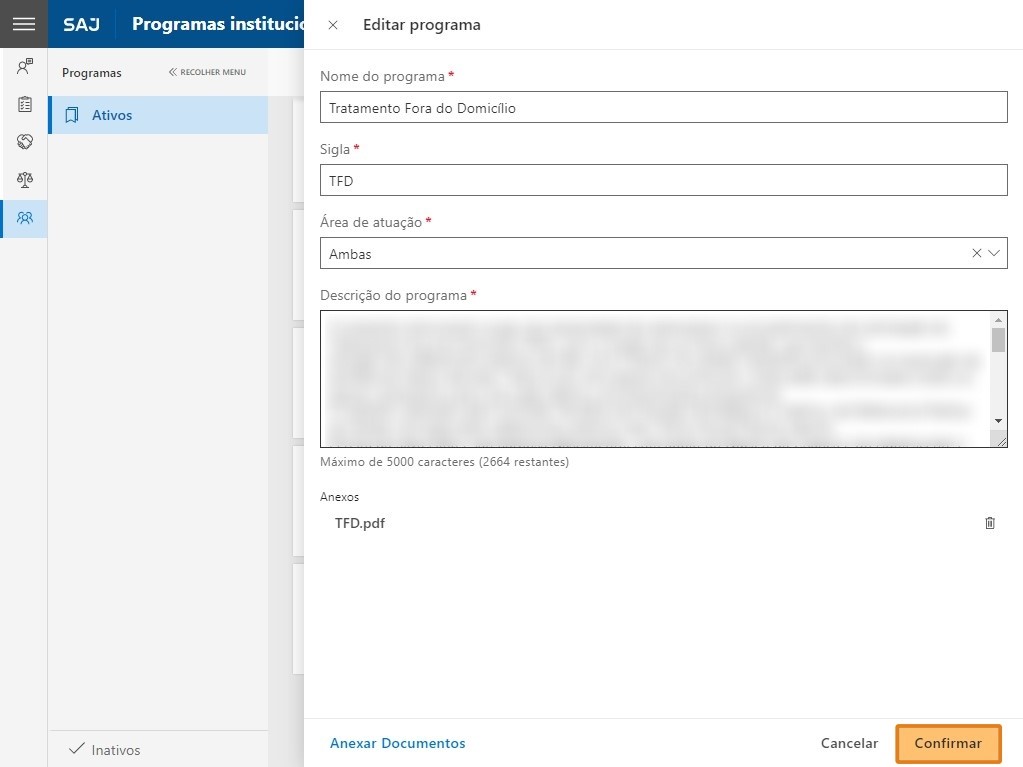Click Anexar Documentos link
This screenshot has width=1023, height=767.
[x=397, y=743]
